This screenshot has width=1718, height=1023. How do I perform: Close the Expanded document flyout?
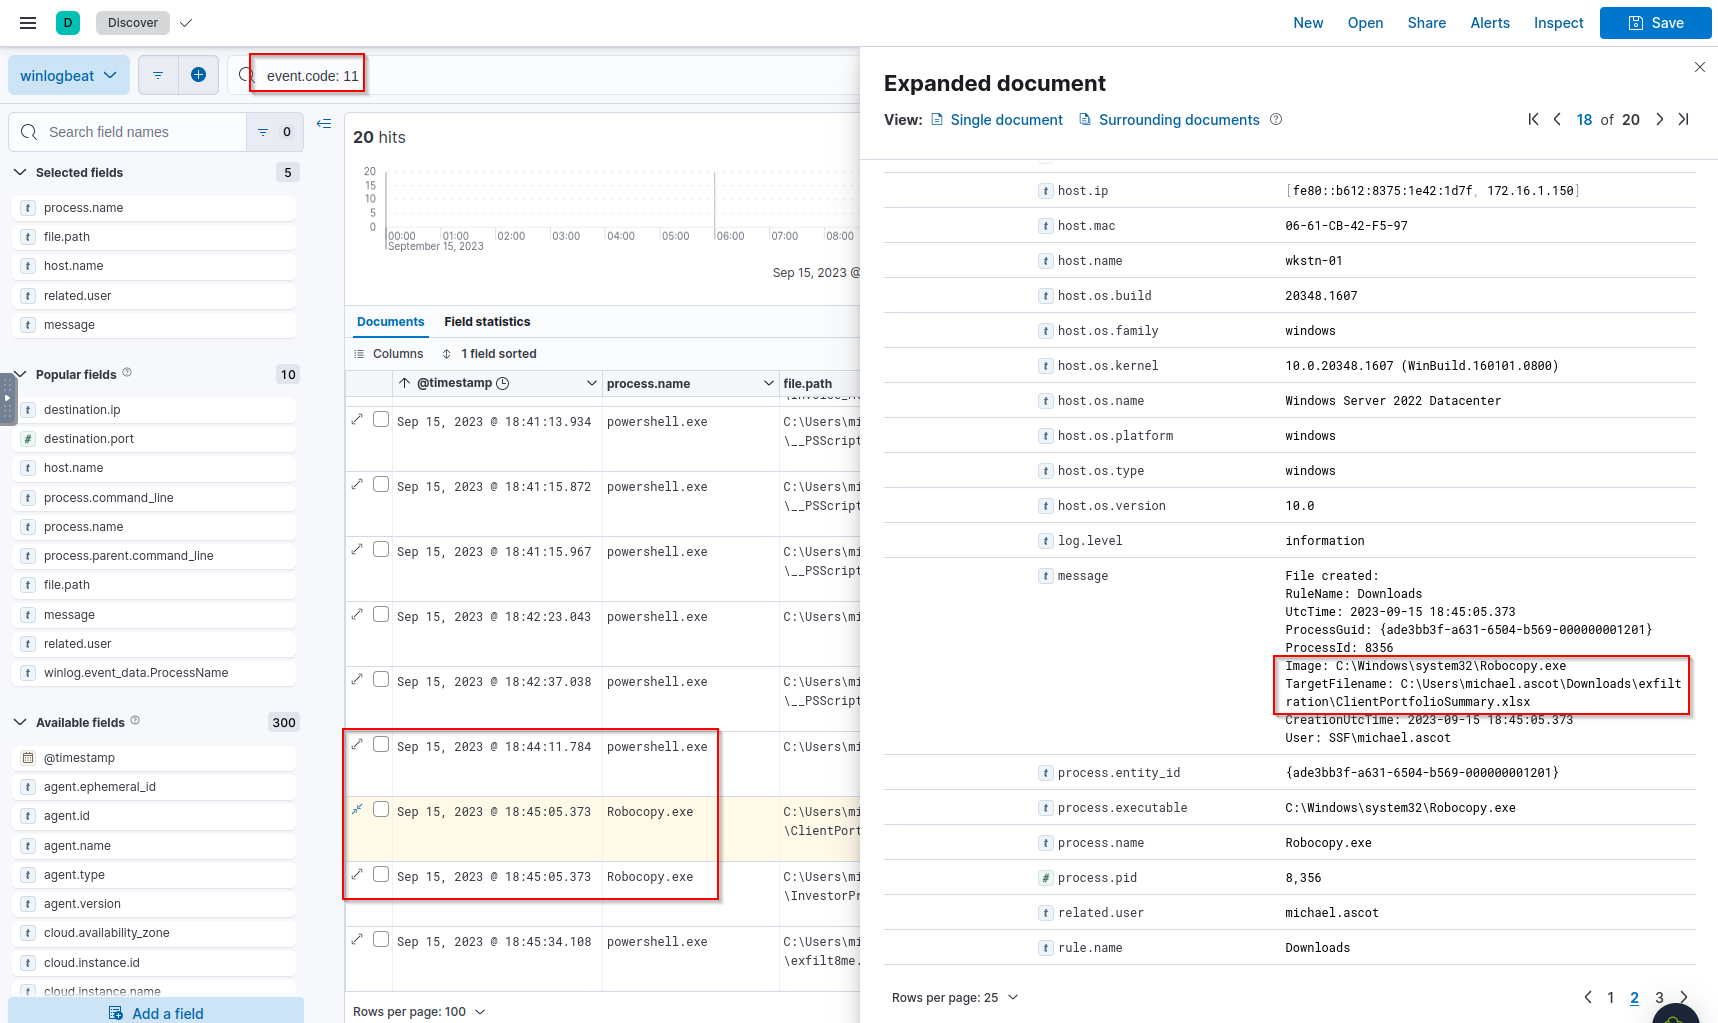1699,67
